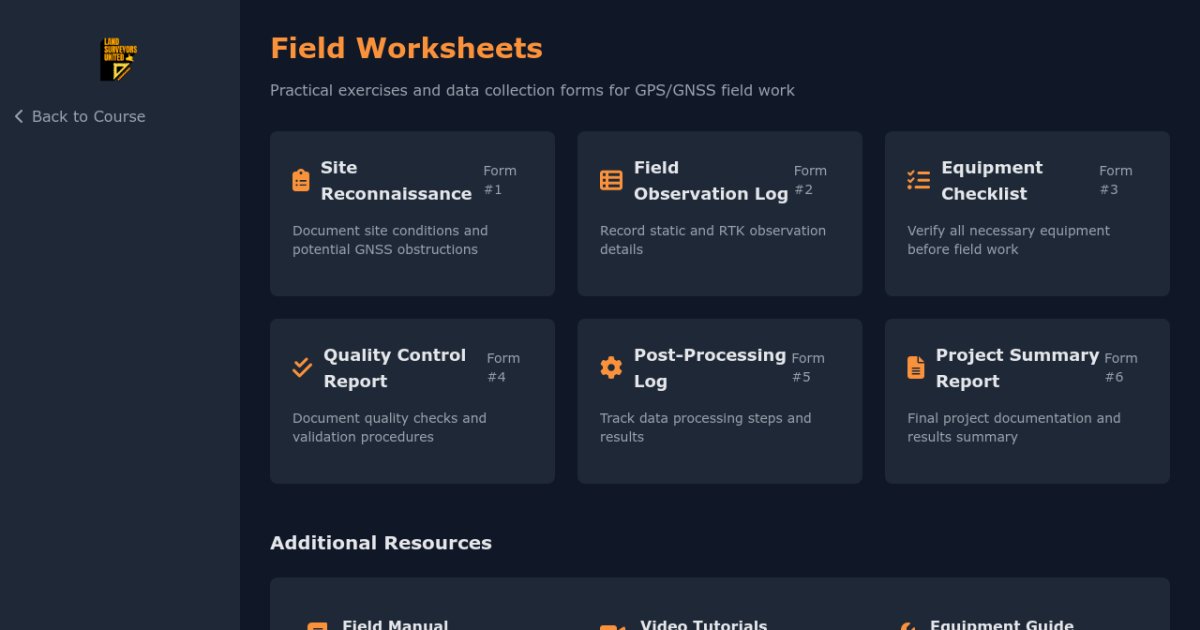Click the Quality Control double-check icon

[302, 368]
